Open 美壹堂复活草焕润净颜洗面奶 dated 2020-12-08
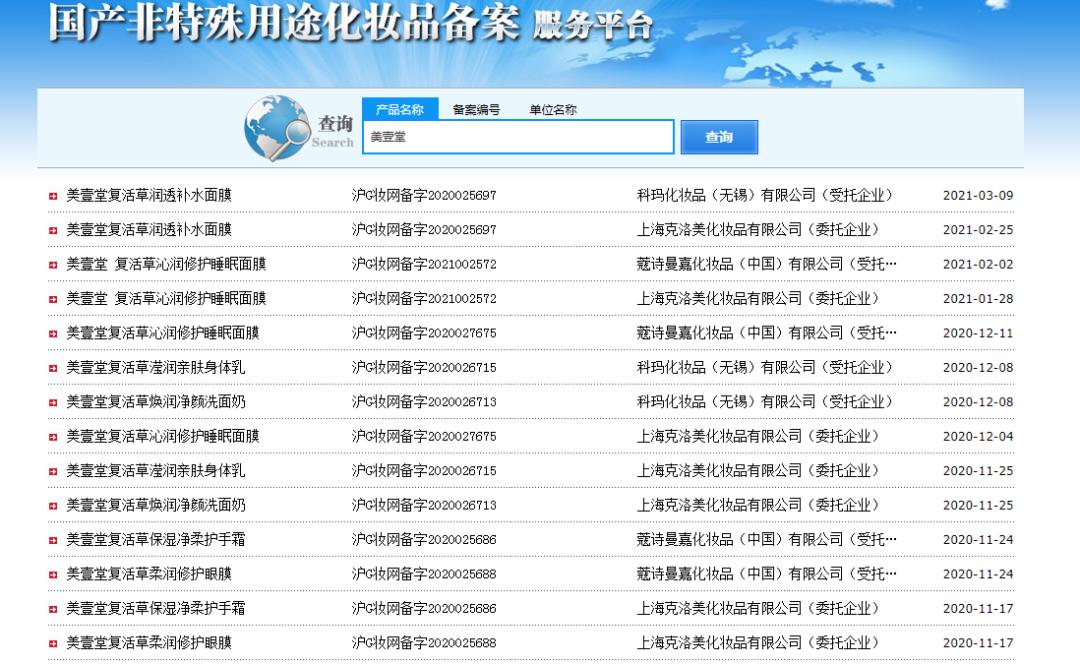 (x=155, y=402)
